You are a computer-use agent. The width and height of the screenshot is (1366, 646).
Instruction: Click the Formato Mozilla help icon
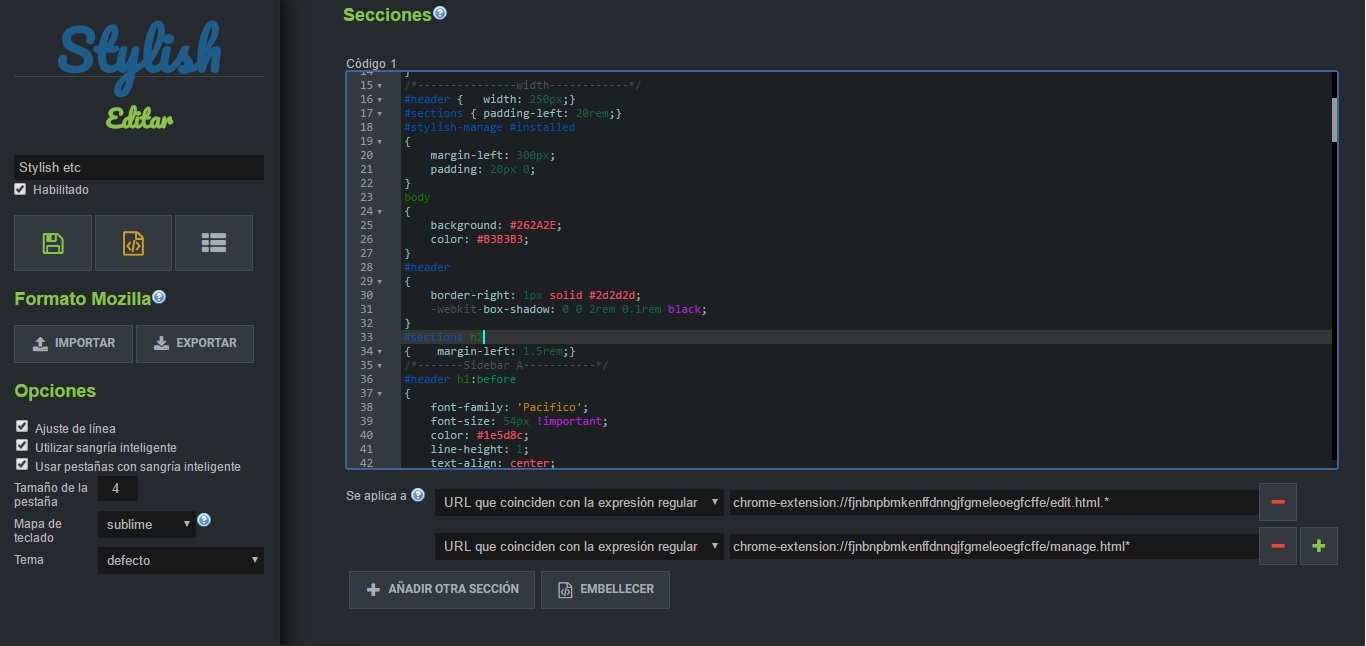tap(158, 294)
